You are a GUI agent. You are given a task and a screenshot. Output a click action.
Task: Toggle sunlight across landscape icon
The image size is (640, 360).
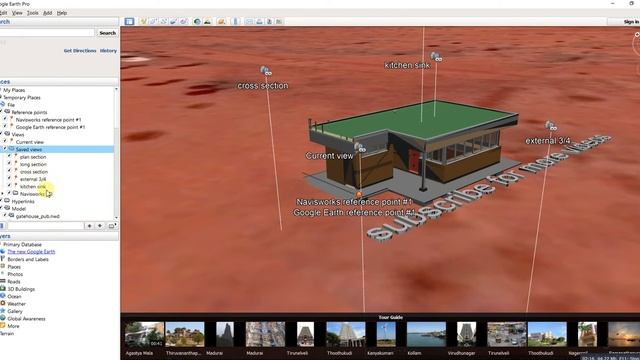(x=207, y=21)
